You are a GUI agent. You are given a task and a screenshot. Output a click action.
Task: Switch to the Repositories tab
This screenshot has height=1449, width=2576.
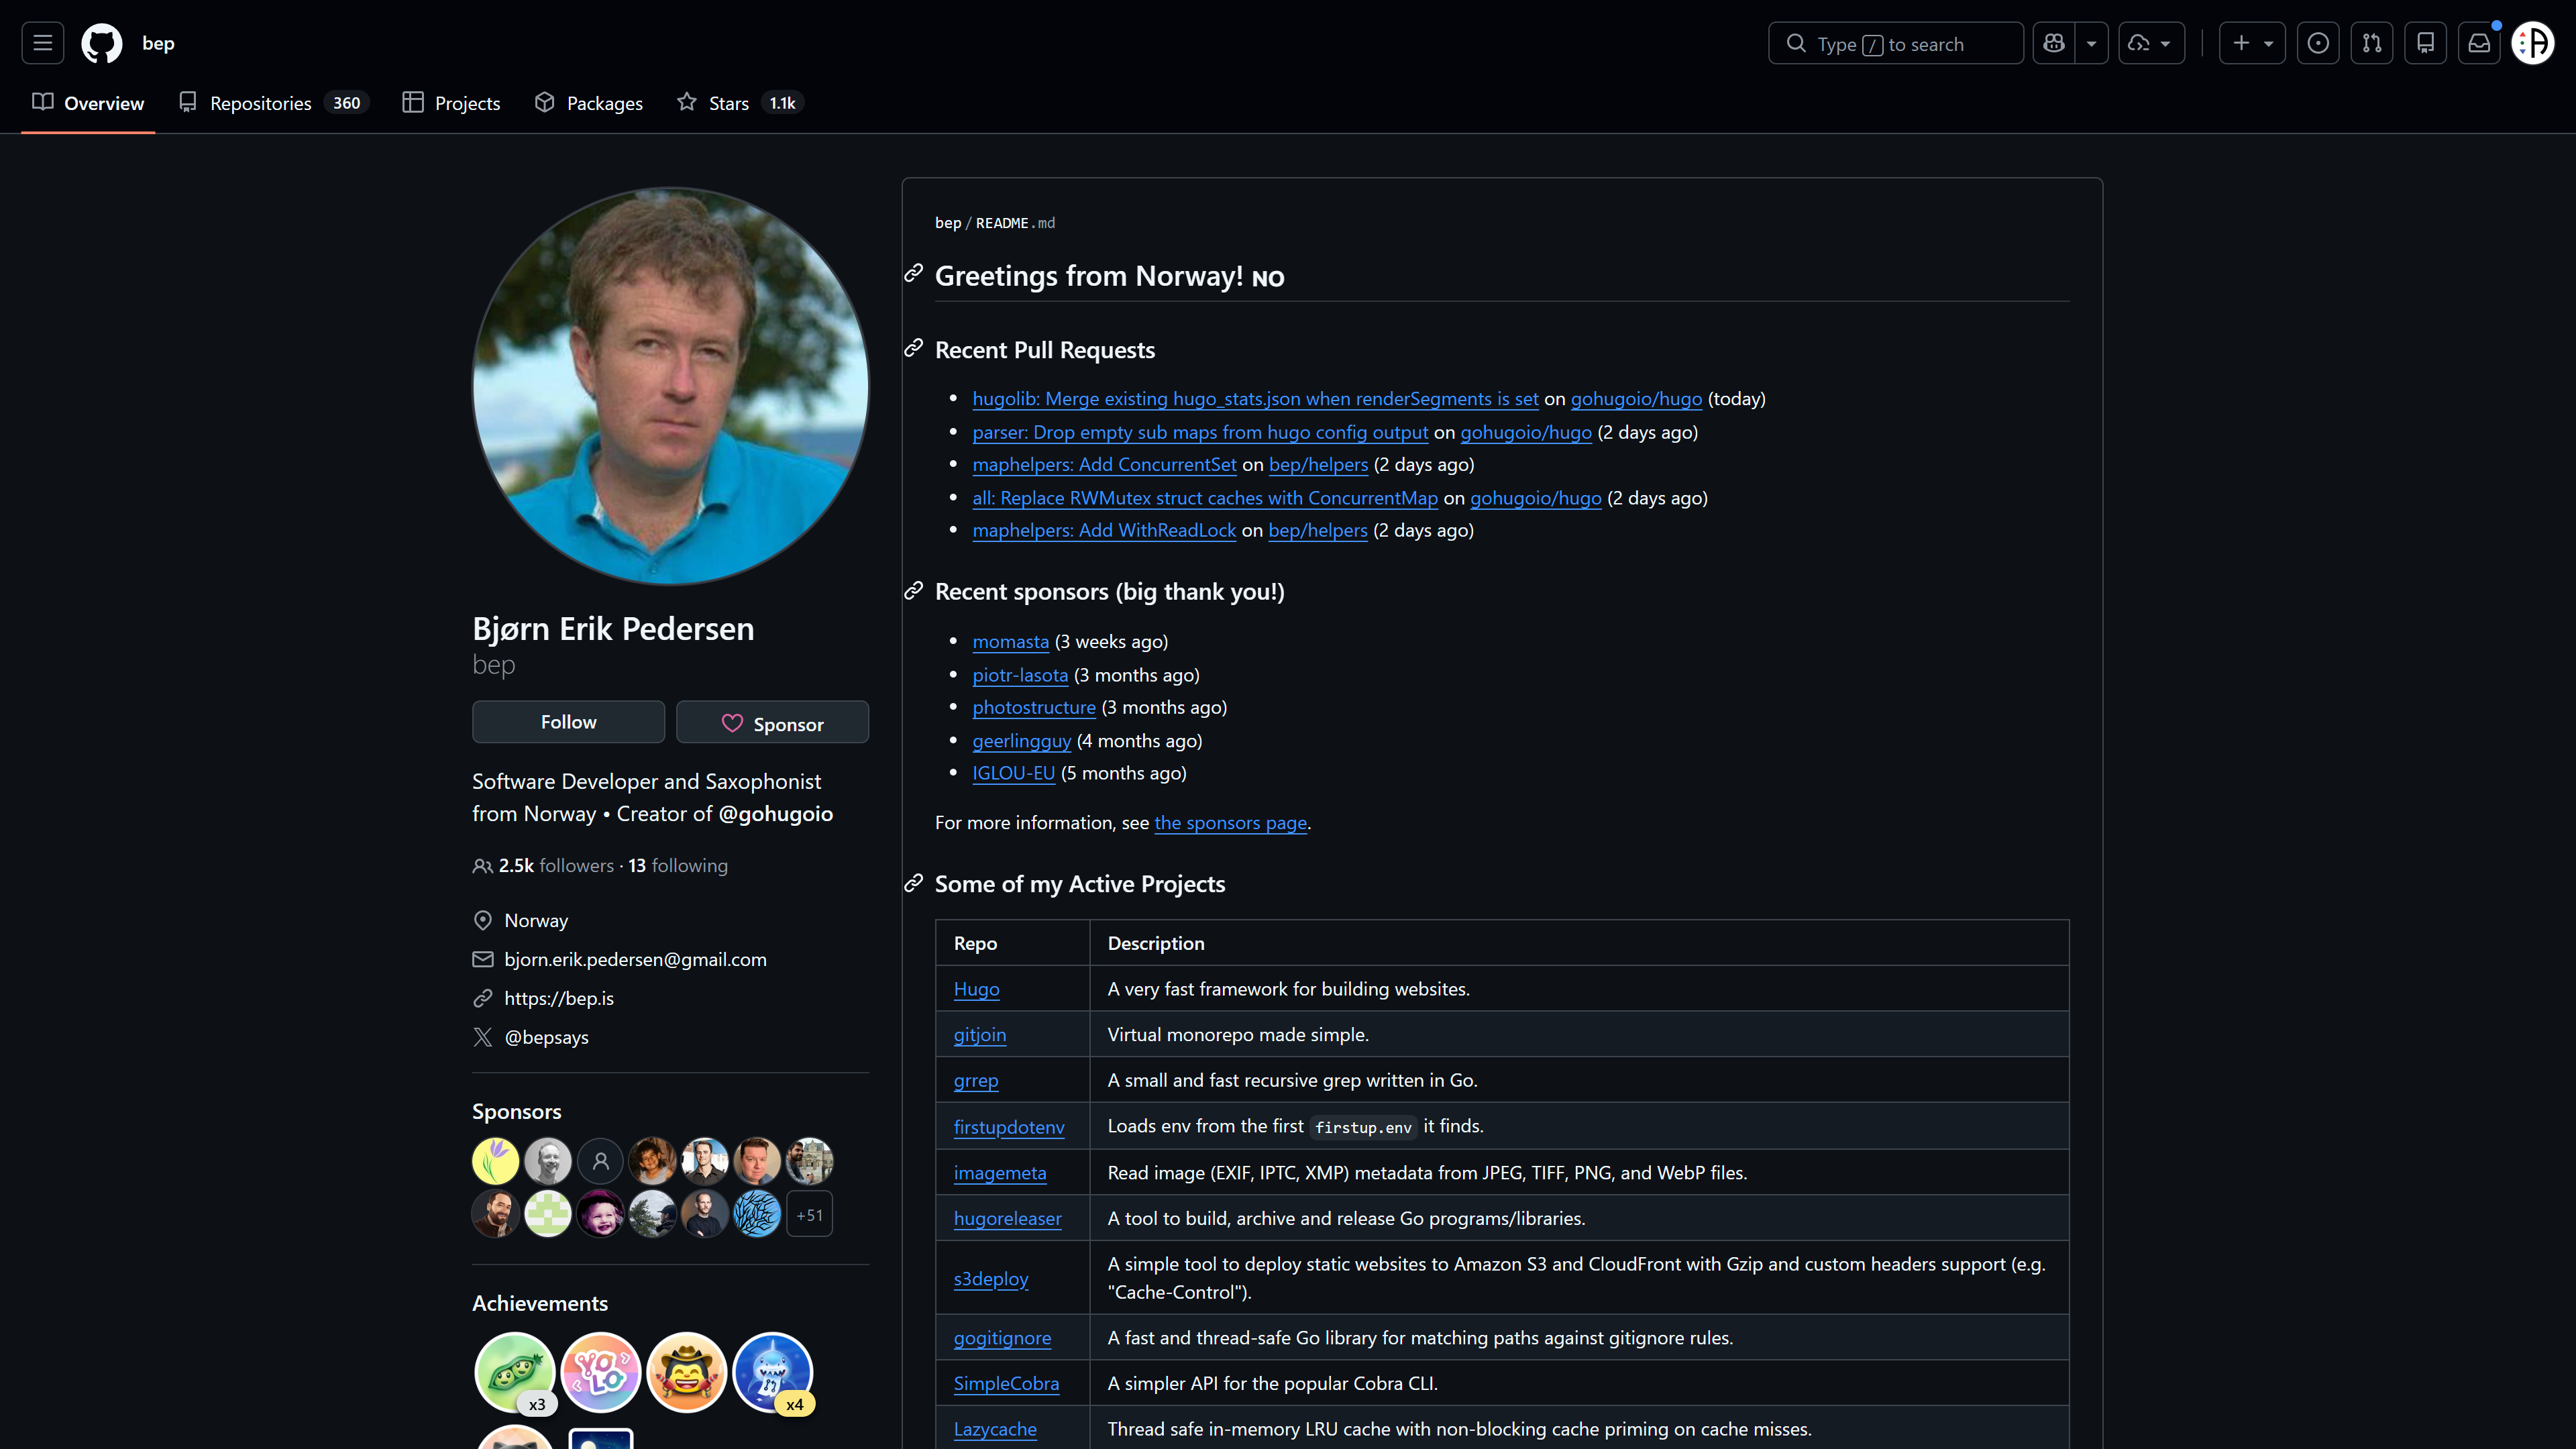(273, 103)
